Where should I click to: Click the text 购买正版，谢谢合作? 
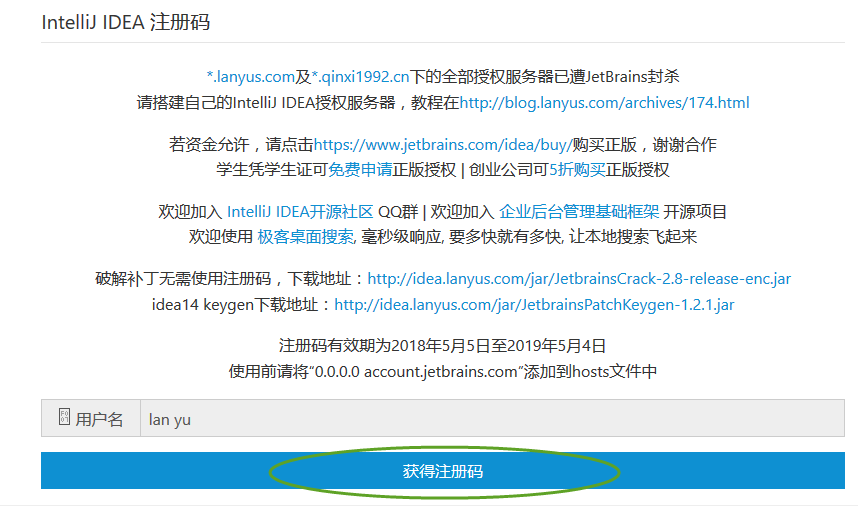pos(645,145)
